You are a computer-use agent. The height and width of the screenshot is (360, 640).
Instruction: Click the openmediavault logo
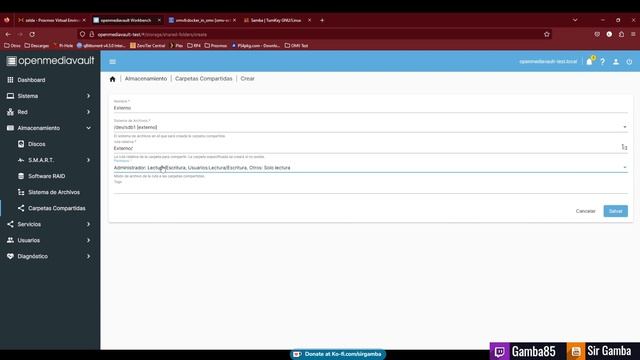click(50, 61)
